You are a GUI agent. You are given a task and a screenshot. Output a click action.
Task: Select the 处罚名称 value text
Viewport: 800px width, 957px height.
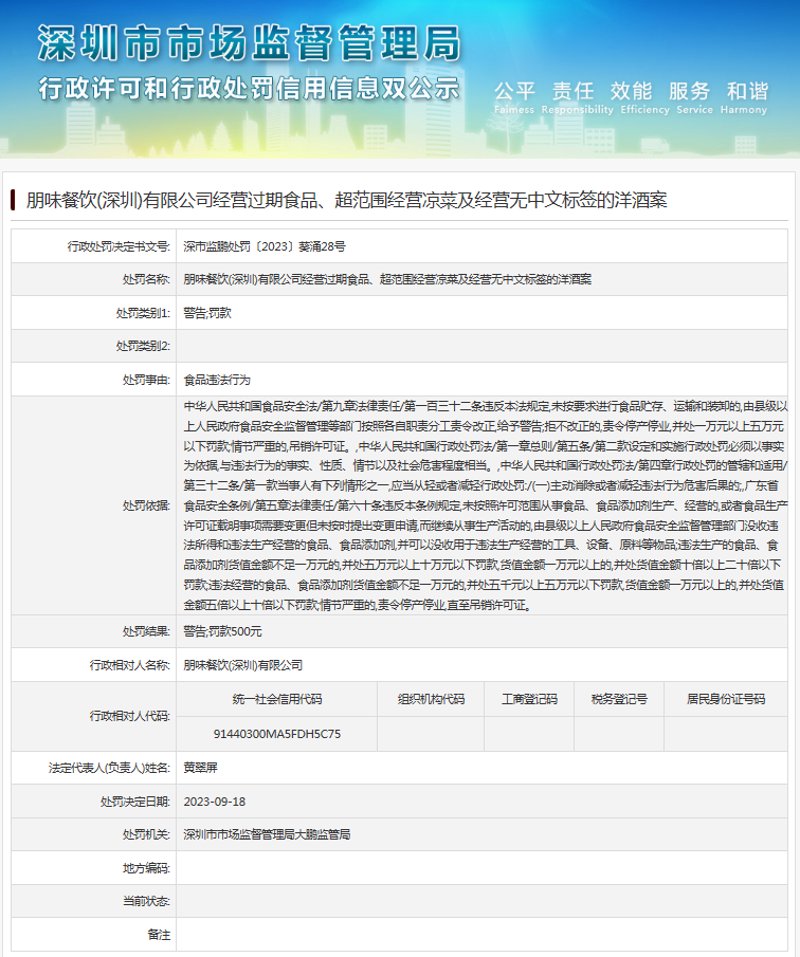[x=387, y=280]
